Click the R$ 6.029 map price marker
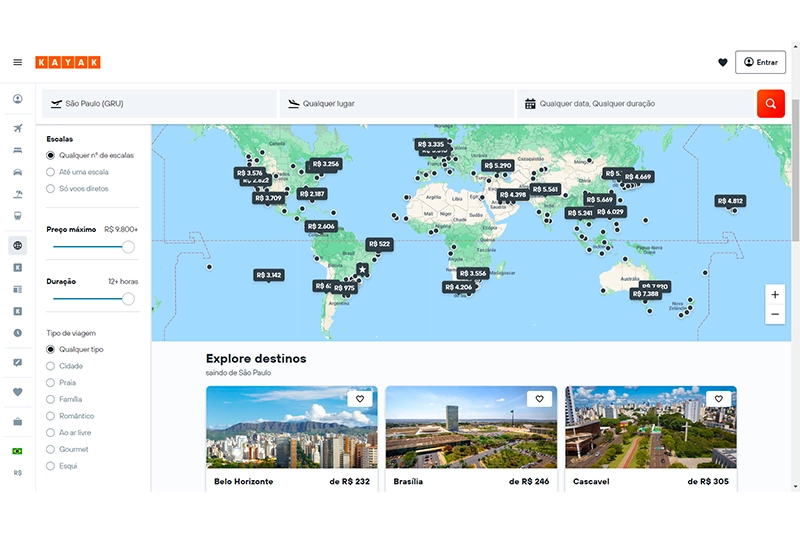This screenshot has height=533, width=800. pos(610,212)
